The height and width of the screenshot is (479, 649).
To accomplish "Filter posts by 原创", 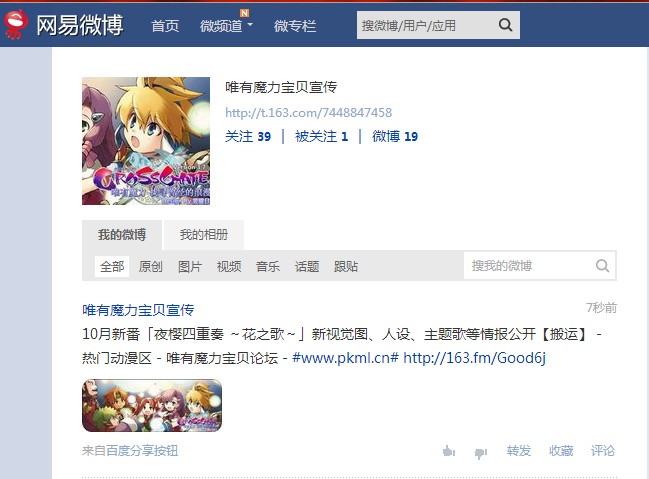I will click(151, 266).
